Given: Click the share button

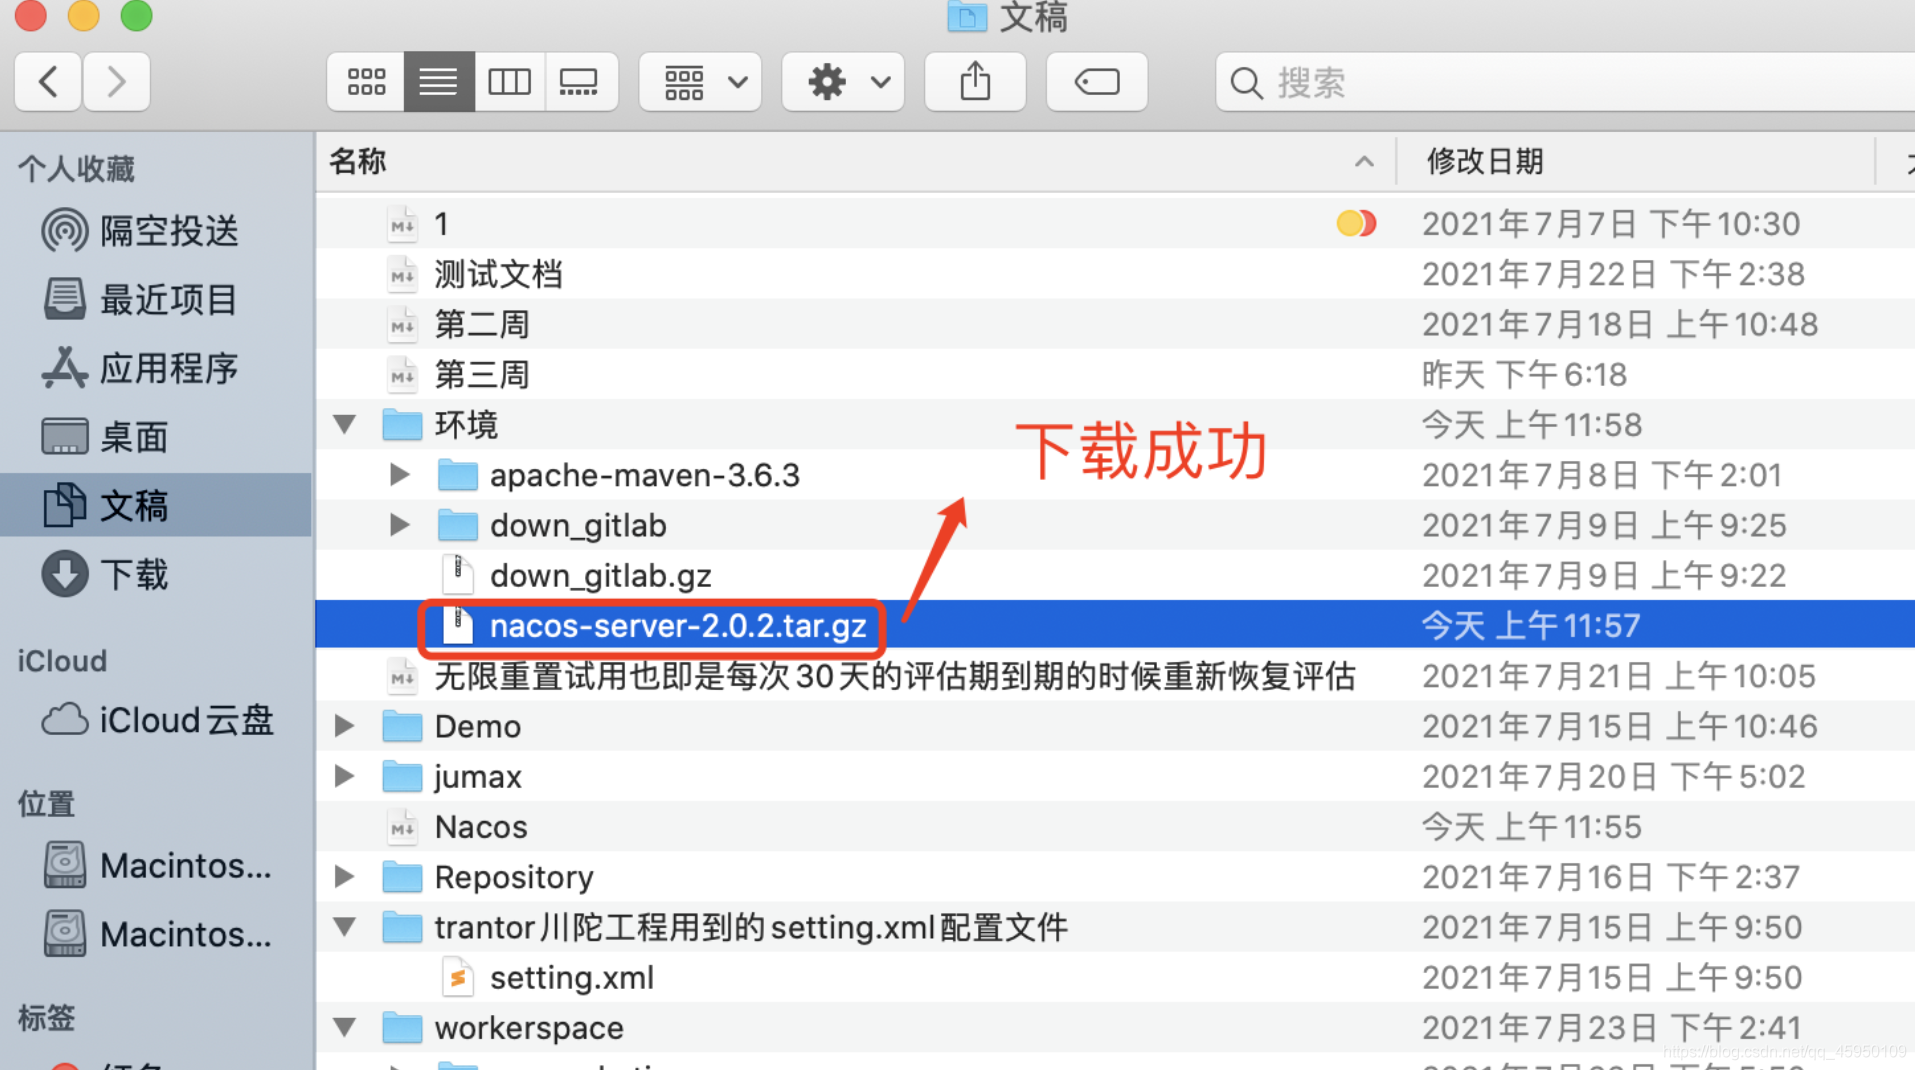Looking at the screenshot, I should (x=975, y=81).
